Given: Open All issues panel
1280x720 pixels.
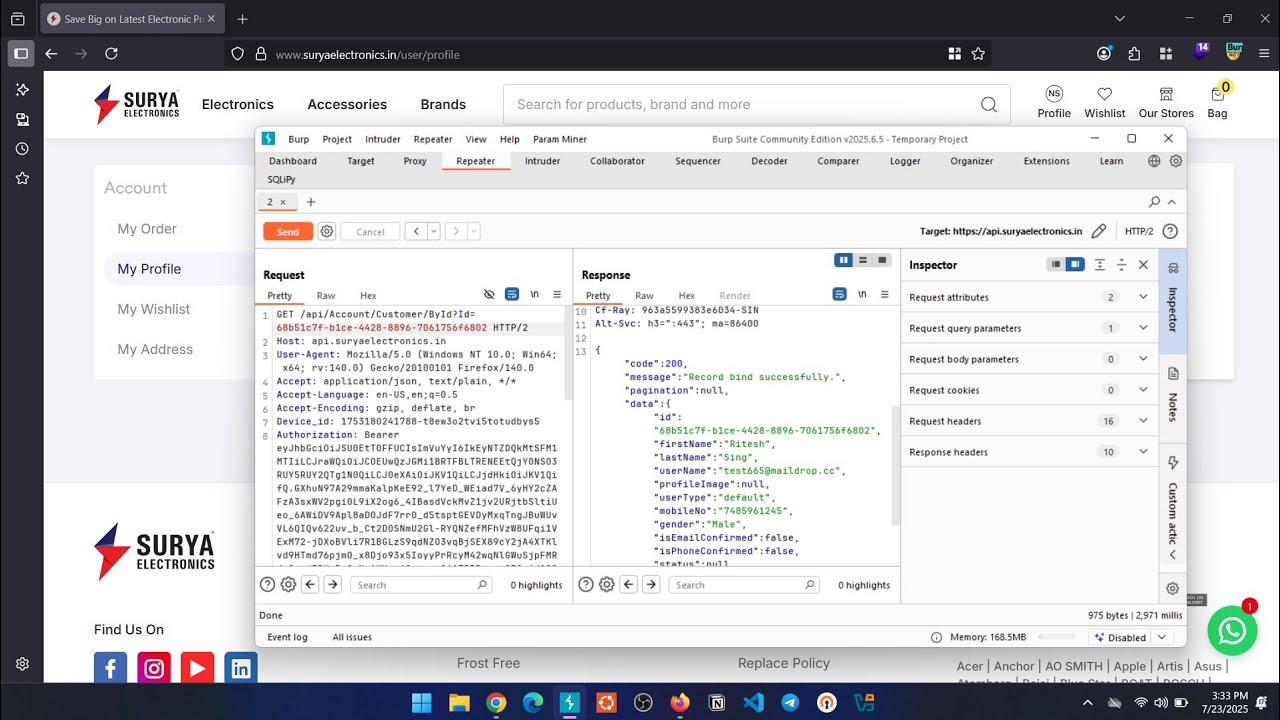Looking at the screenshot, I should (x=352, y=637).
